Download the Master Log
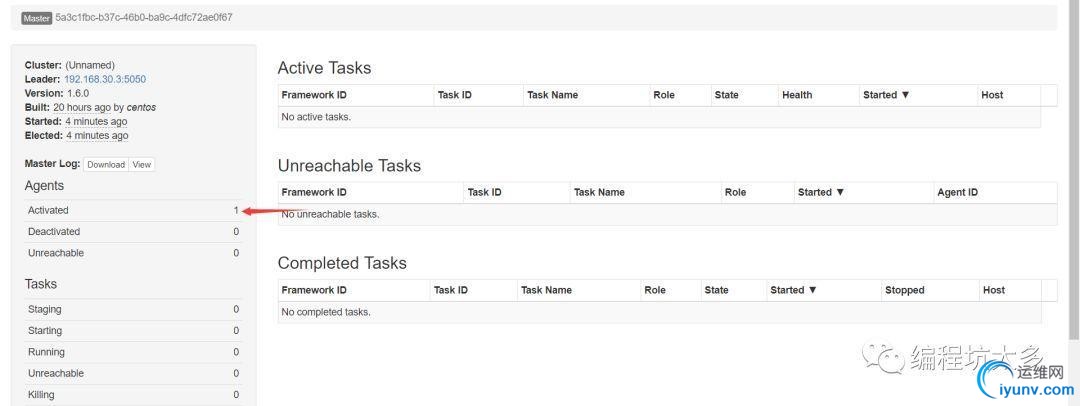Viewport: 1080px width, 406px height. pos(105,164)
